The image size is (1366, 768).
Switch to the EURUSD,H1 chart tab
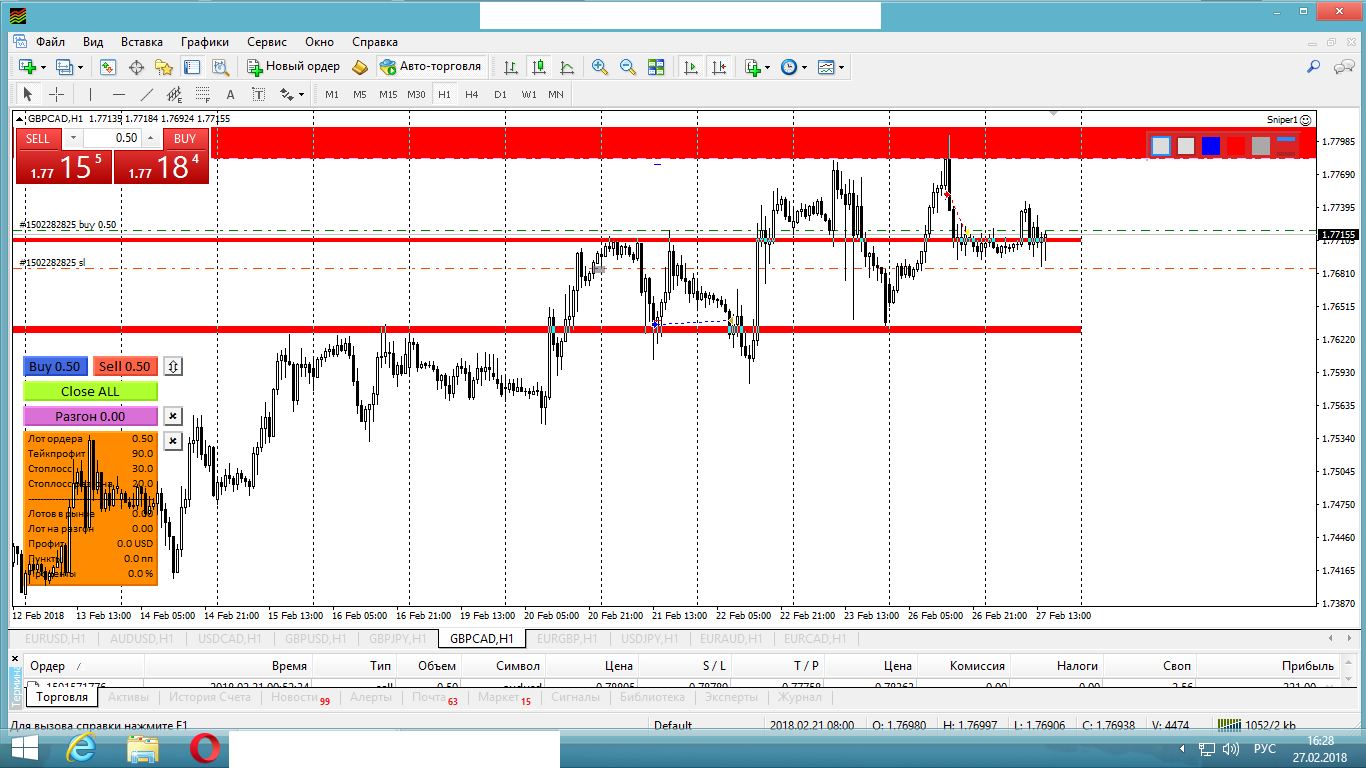point(55,638)
